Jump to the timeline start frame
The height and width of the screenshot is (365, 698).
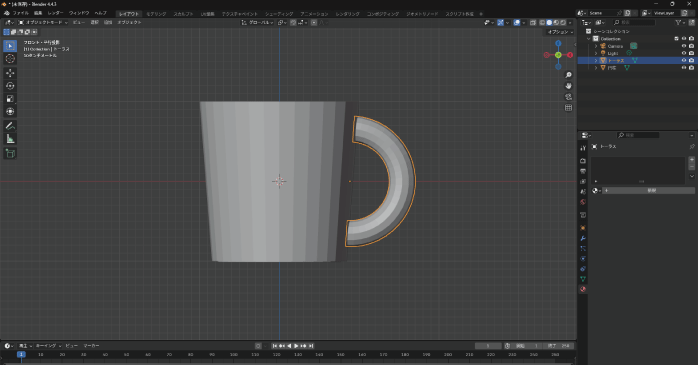275,346
